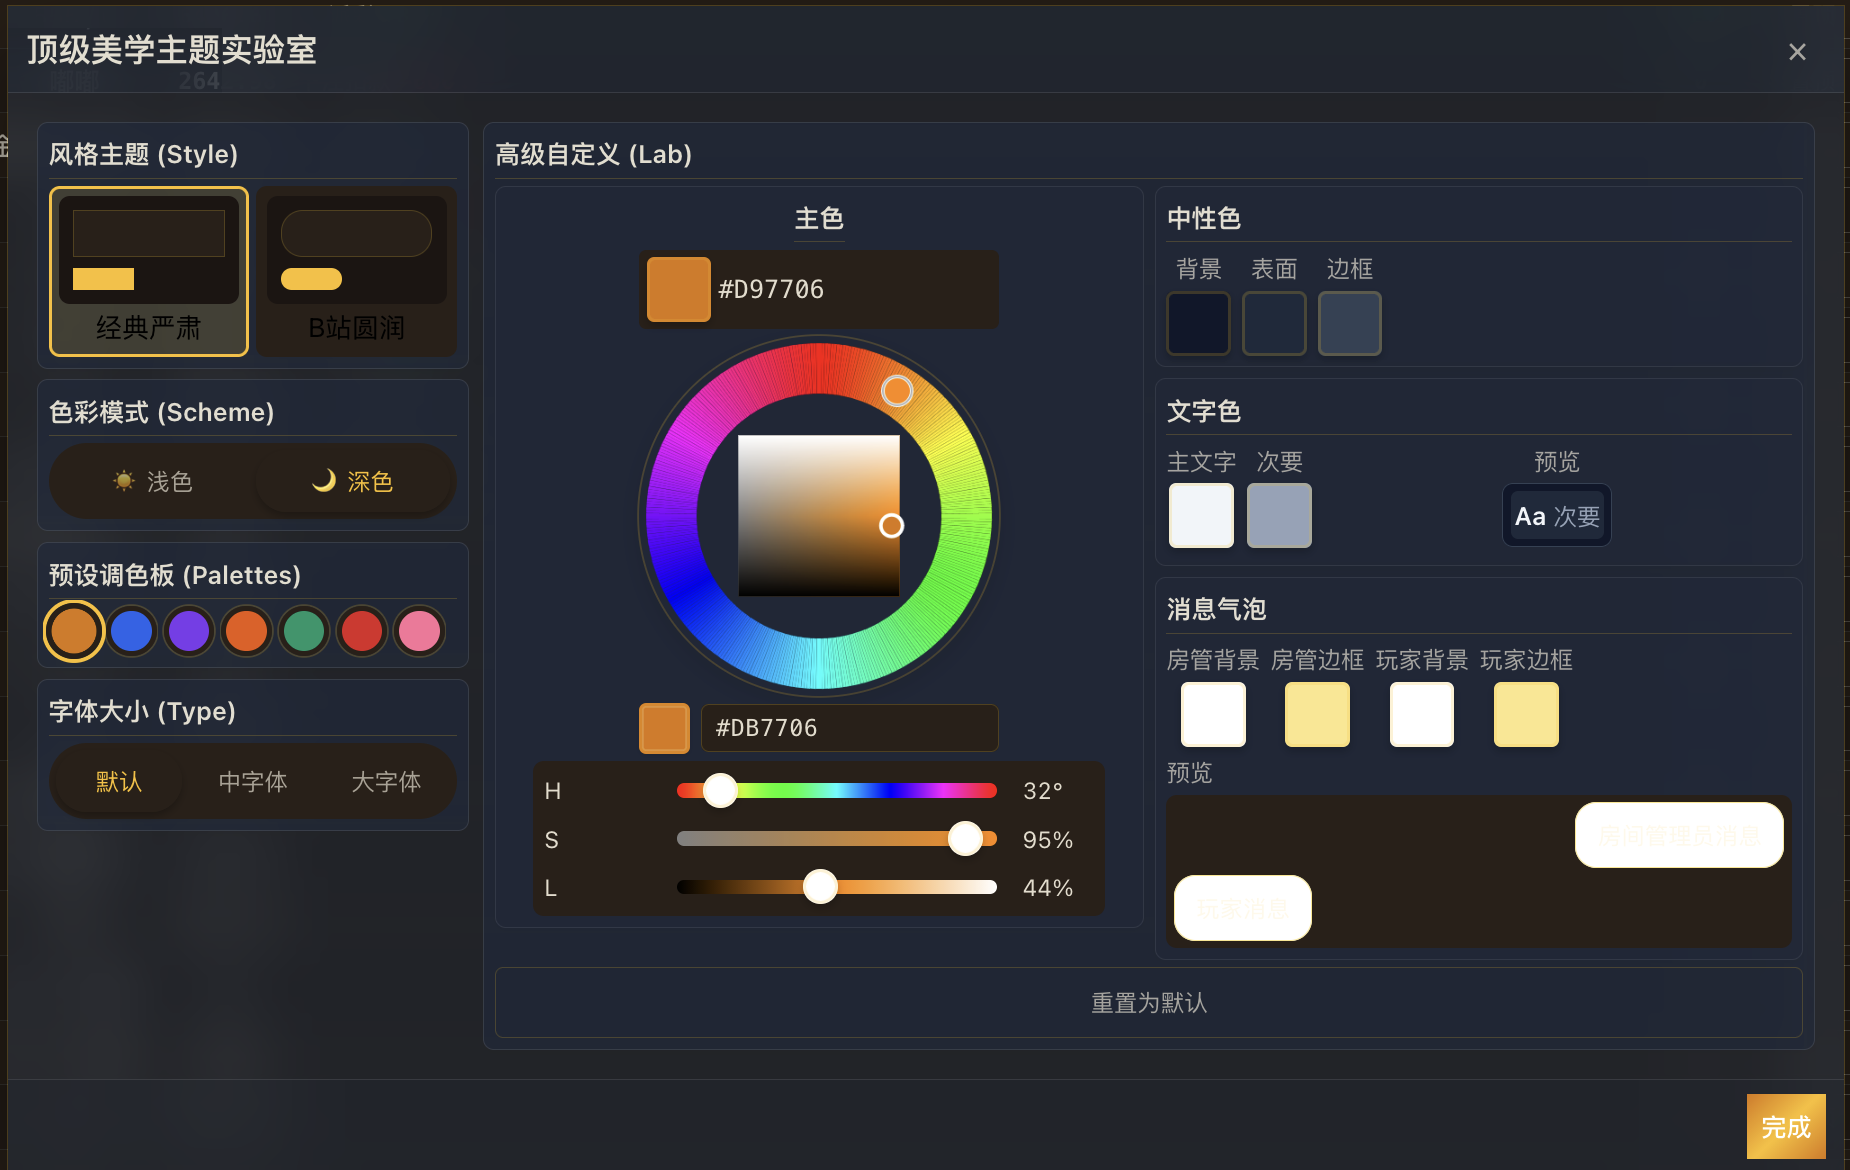Viewport: 1850px width, 1170px height.
Task: Pick the red preset palette
Action: (x=361, y=631)
